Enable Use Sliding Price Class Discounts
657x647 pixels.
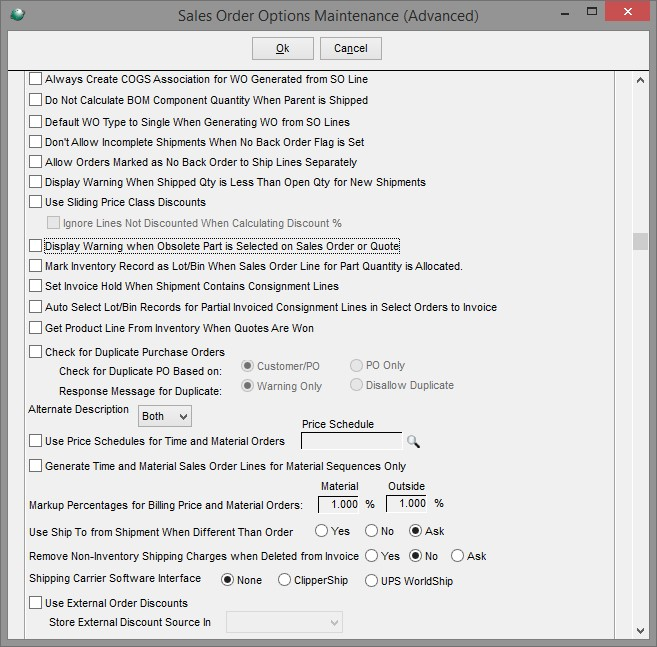coord(36,202)
